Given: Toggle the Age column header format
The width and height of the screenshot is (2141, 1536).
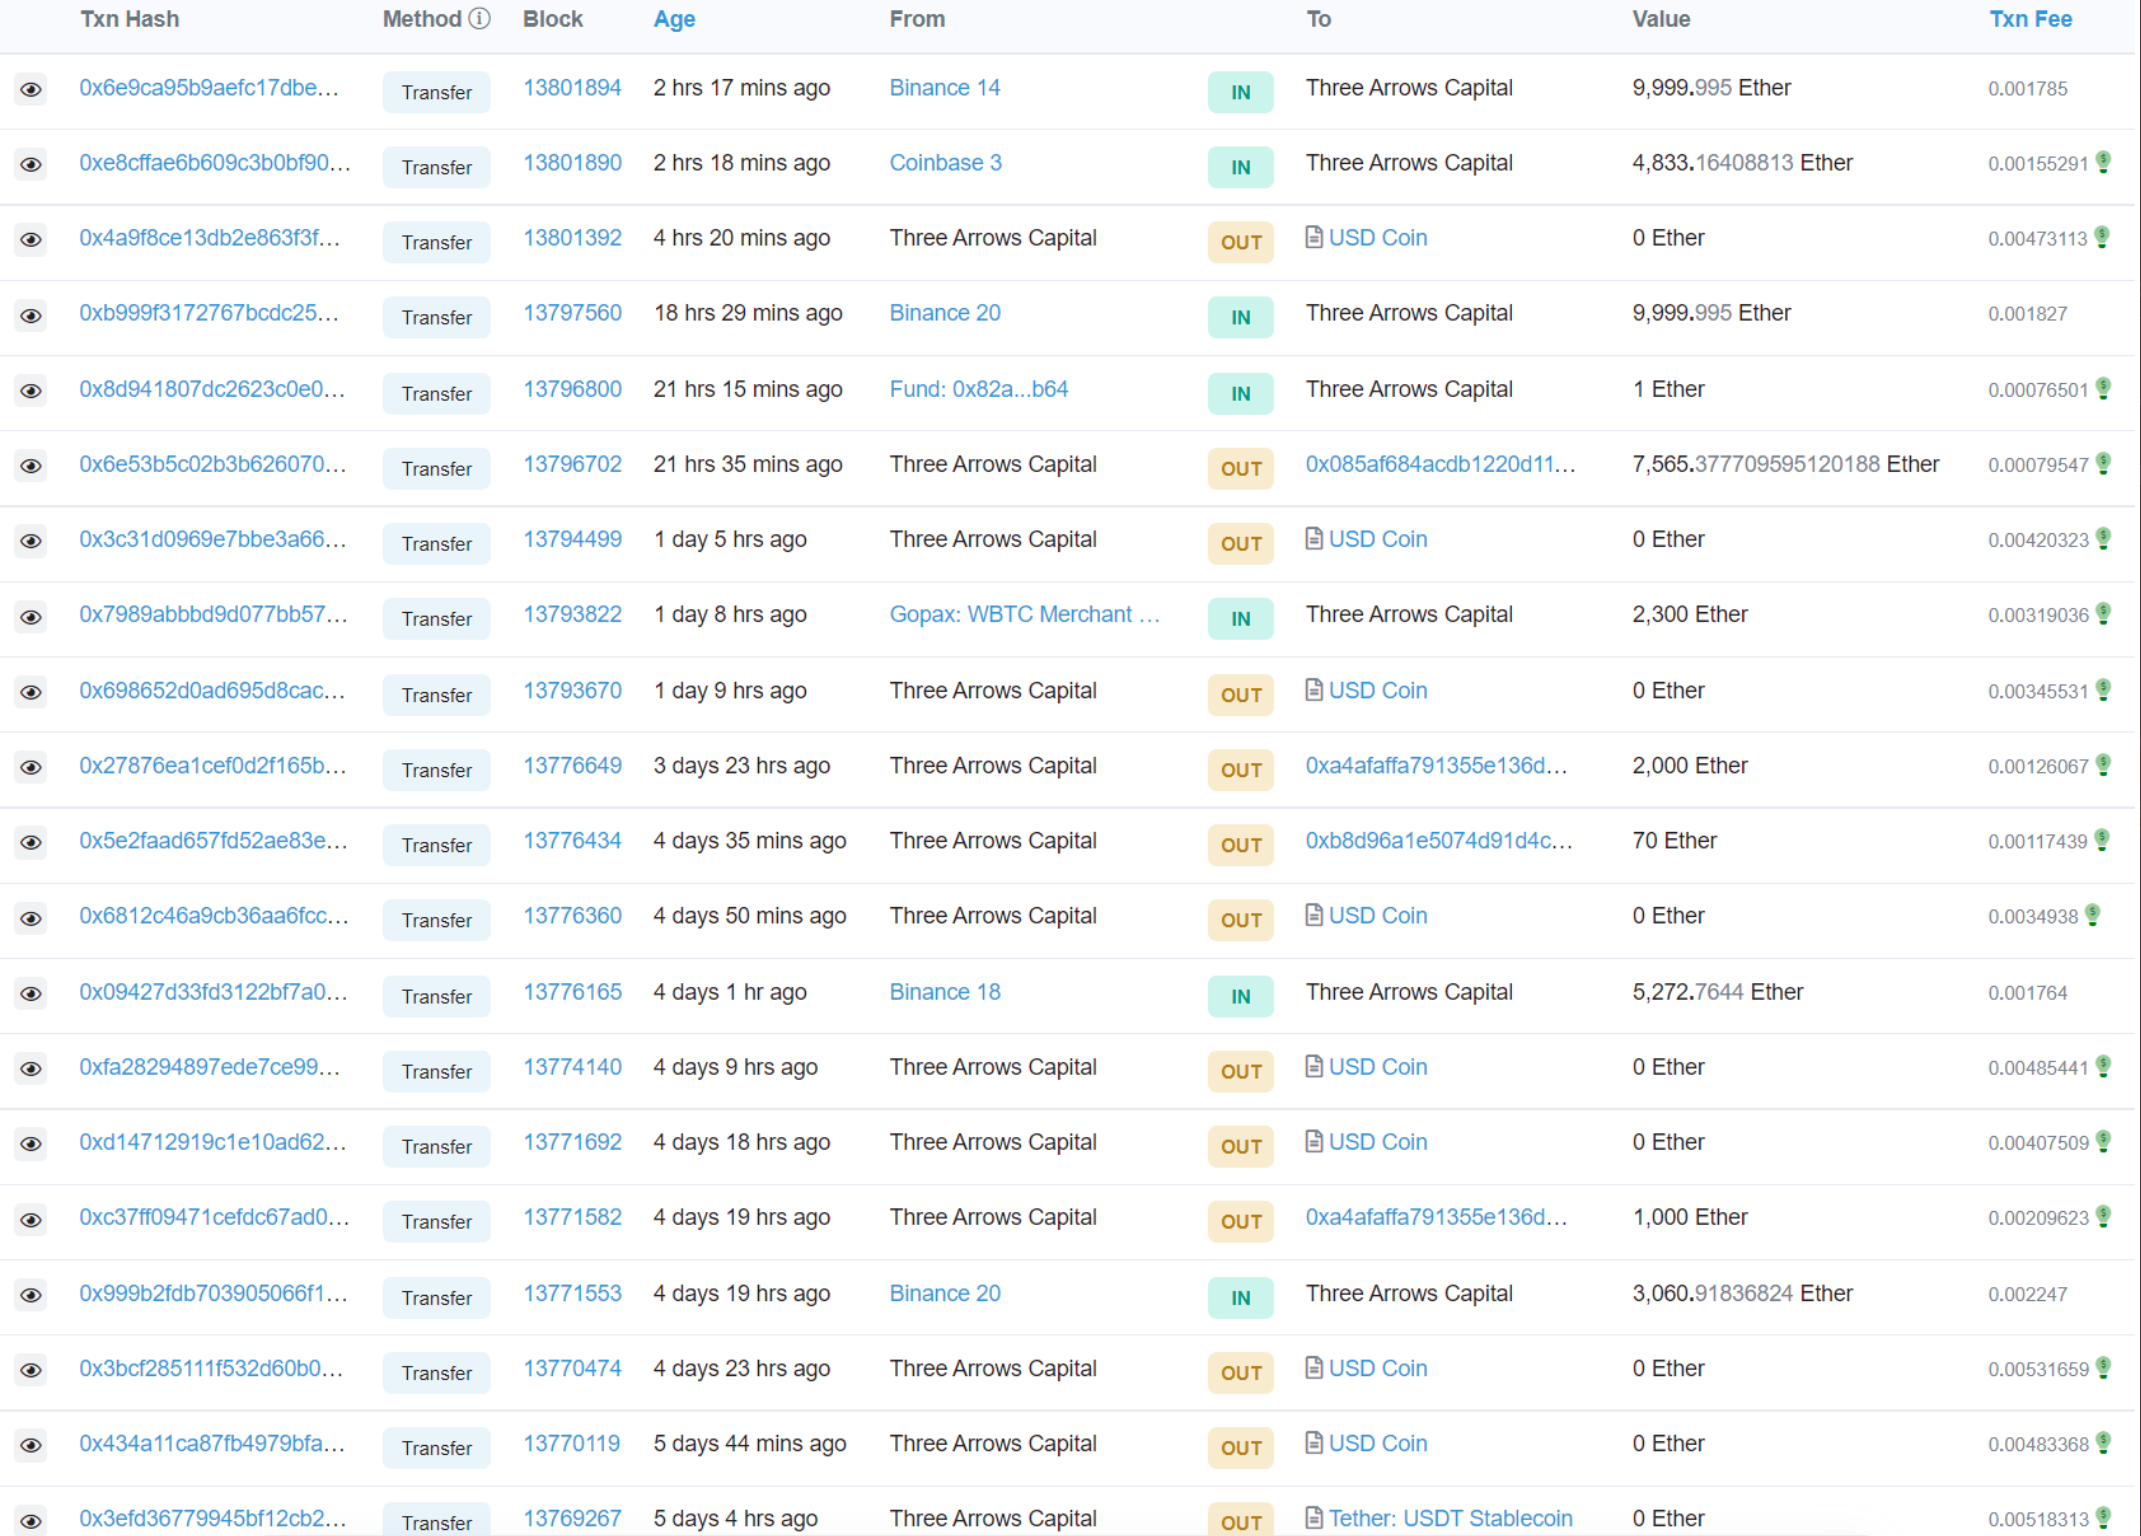Looking at the screenshot, I should pyautogui.click(x=674, y=19).
